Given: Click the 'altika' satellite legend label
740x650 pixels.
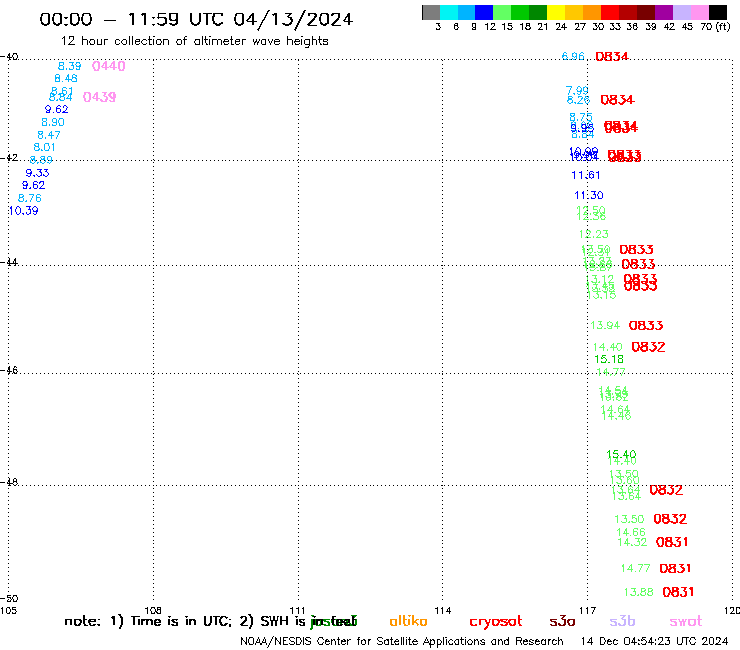Looking at the screenshot, I should pyautogui.click(x=408, y=621).
